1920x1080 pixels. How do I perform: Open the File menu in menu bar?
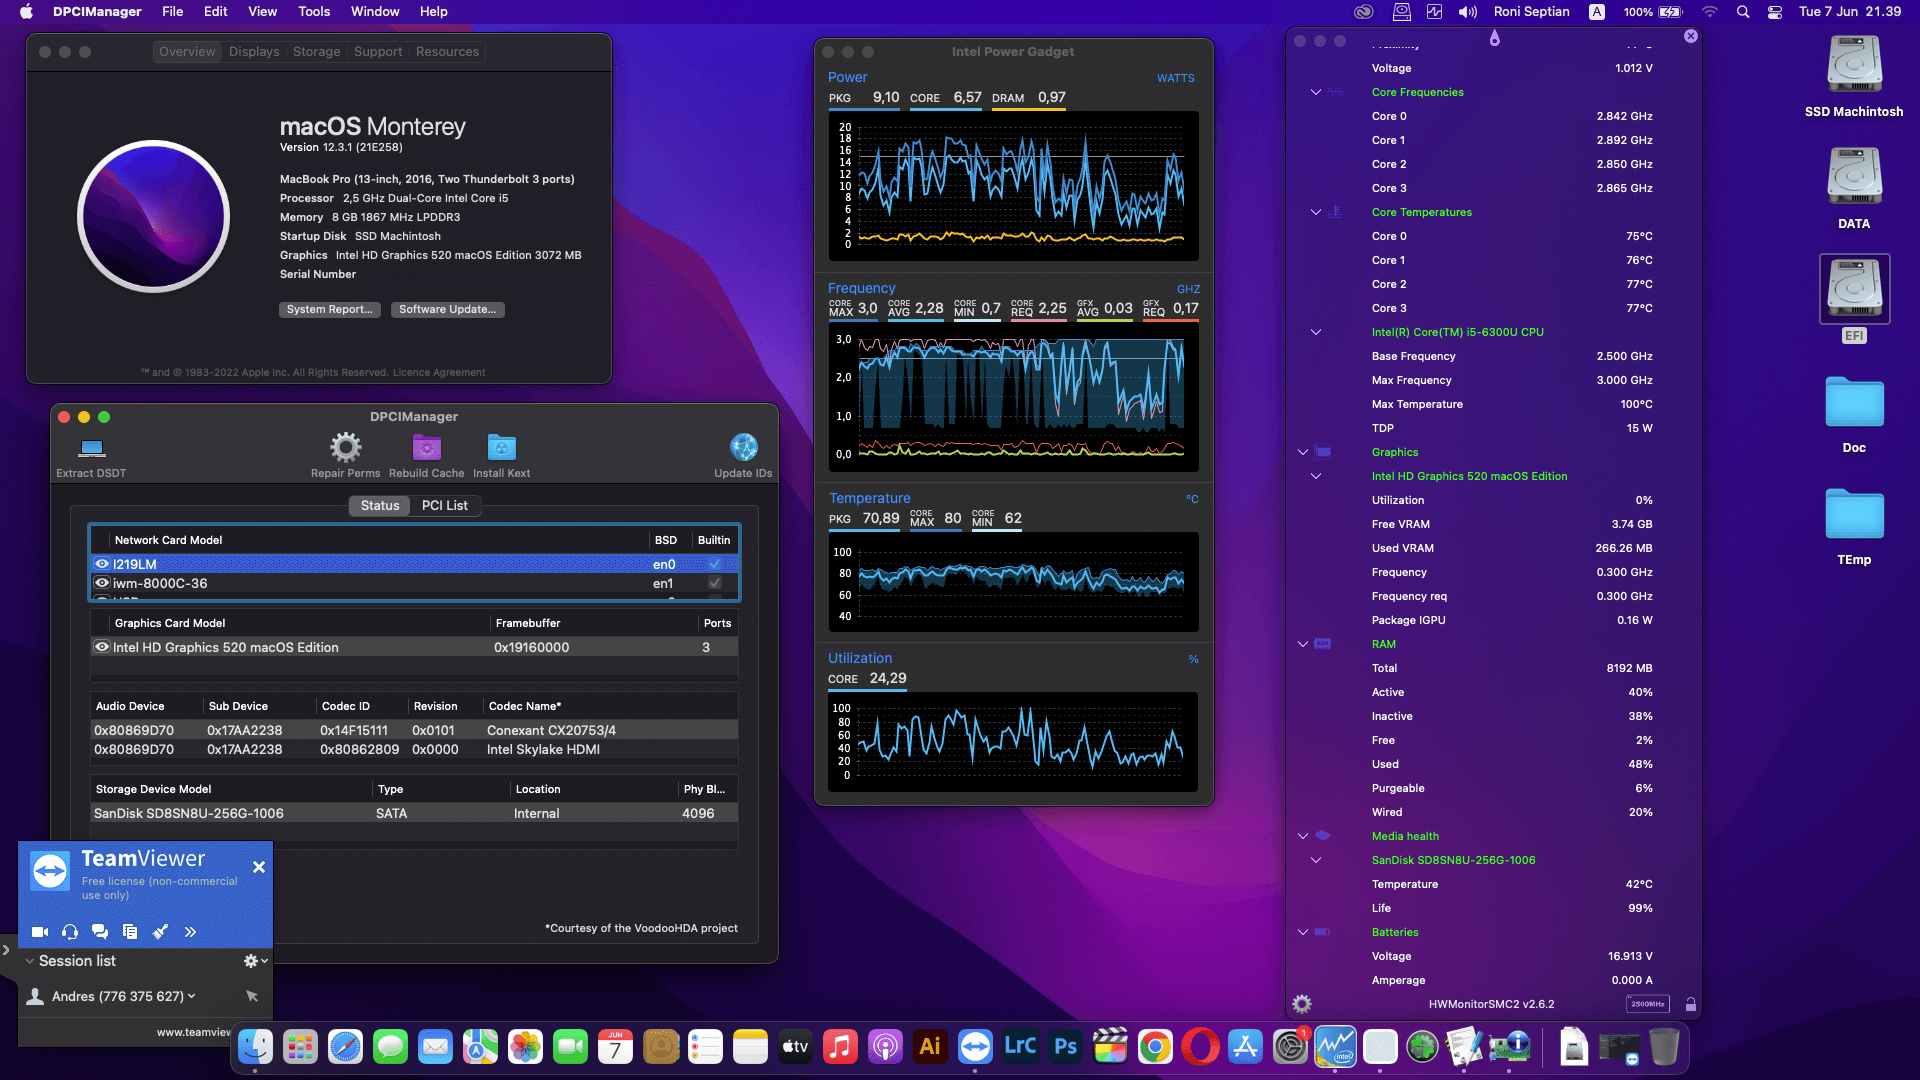[173, 11]
